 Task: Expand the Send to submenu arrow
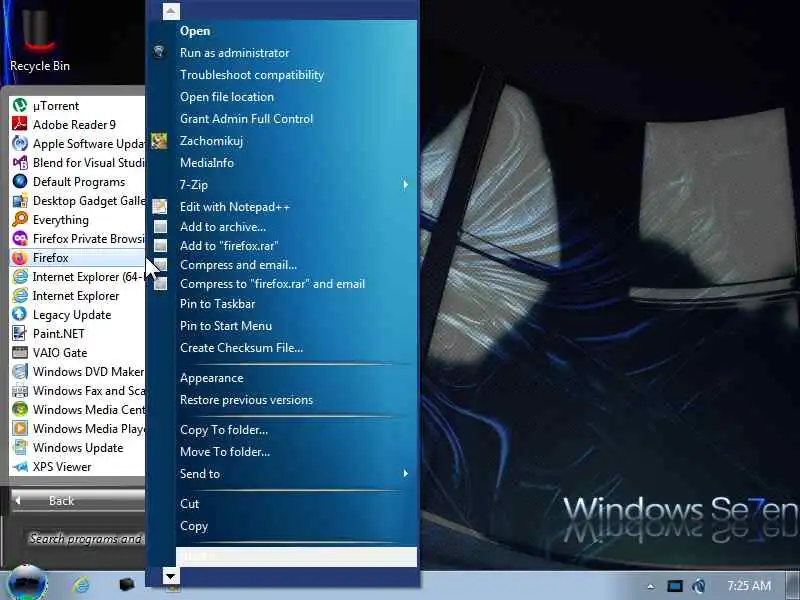(405, 473)
